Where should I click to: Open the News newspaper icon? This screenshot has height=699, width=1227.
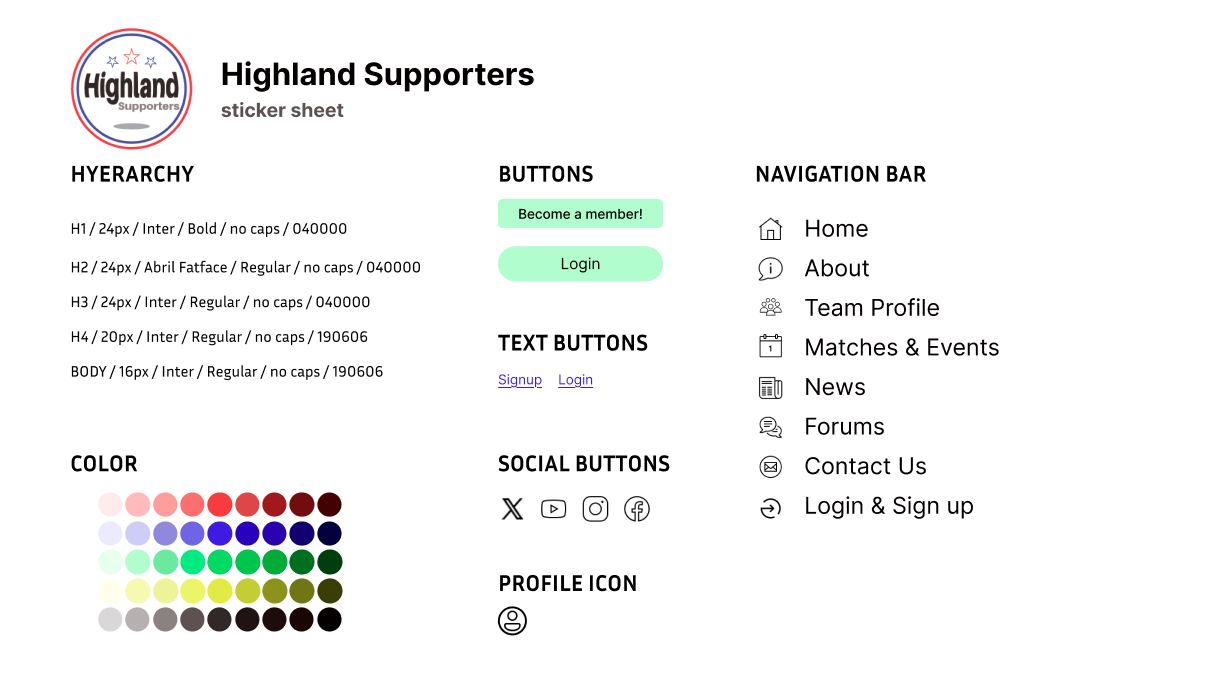(x=770, y=387)
